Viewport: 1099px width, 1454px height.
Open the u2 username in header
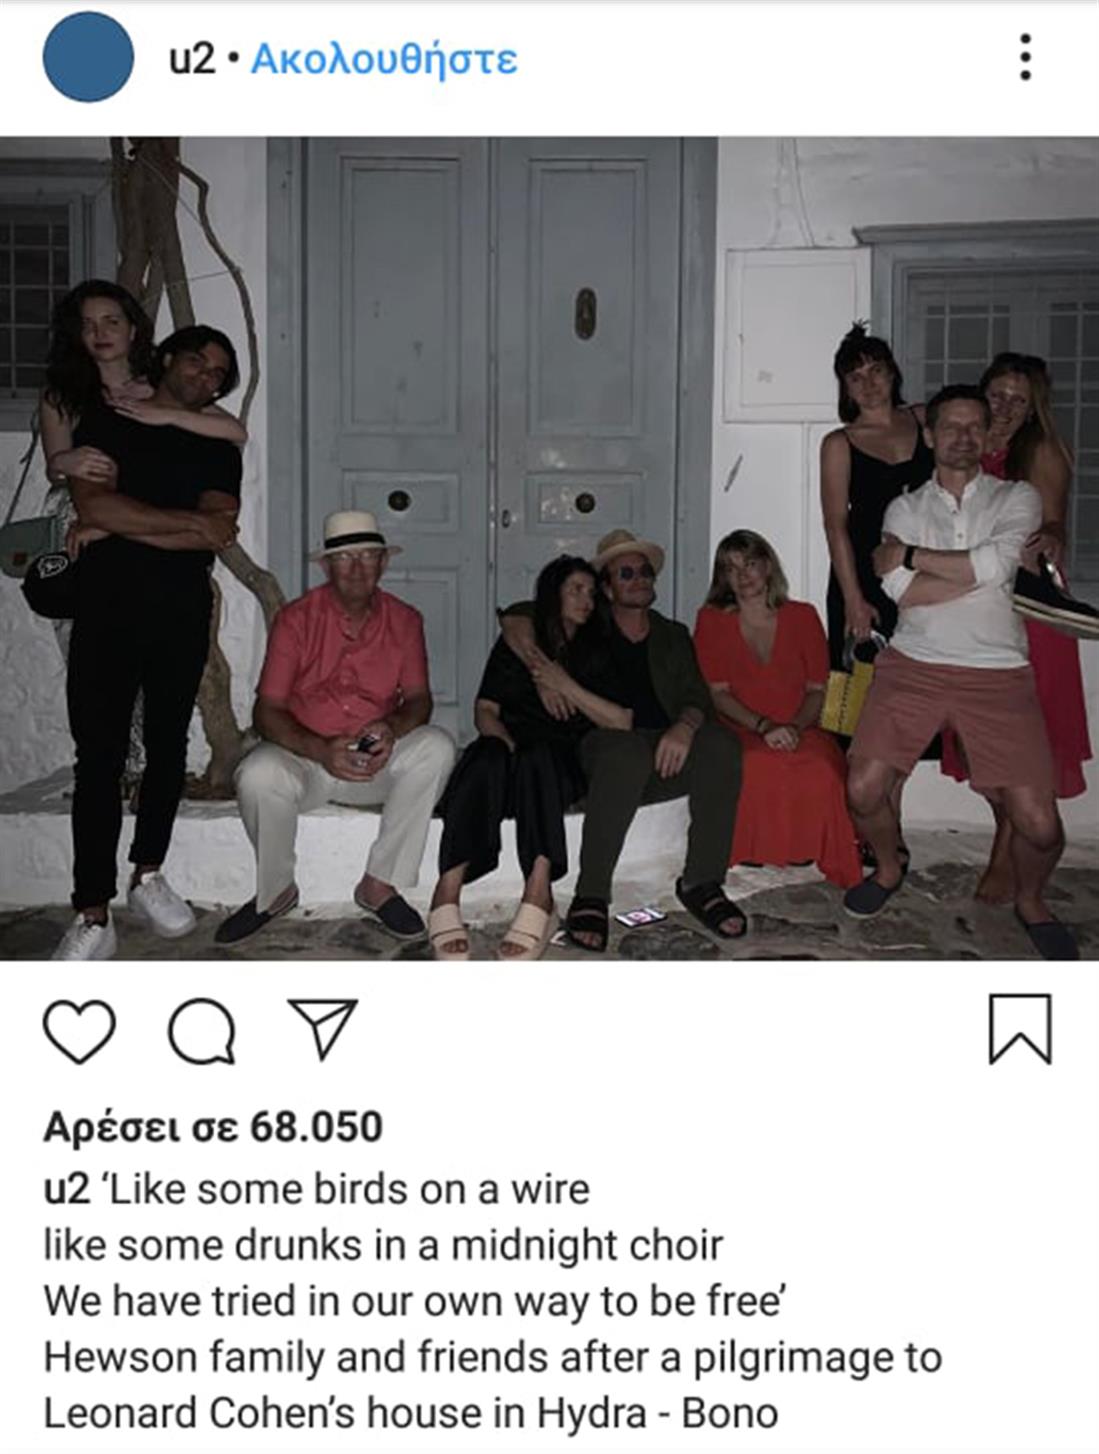click(192, 59)
